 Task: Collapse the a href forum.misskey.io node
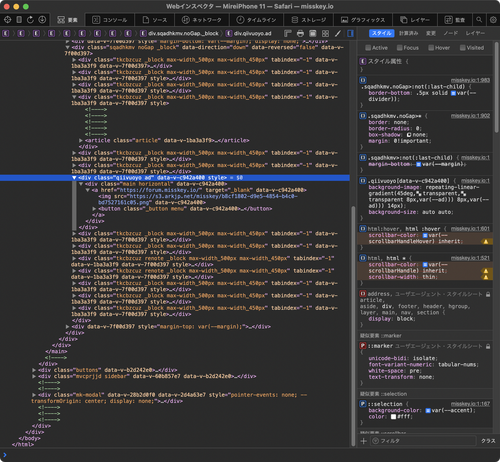87,190
